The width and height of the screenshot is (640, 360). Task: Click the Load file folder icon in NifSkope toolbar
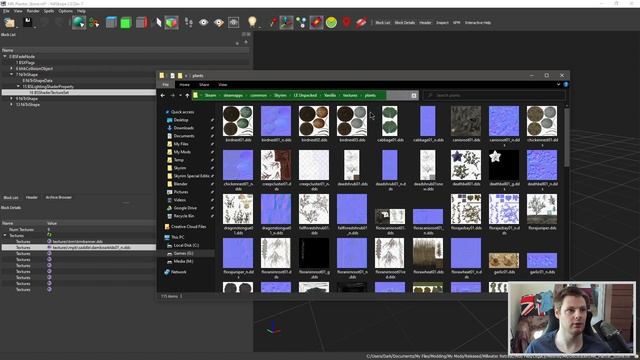(x=9, y=22)
